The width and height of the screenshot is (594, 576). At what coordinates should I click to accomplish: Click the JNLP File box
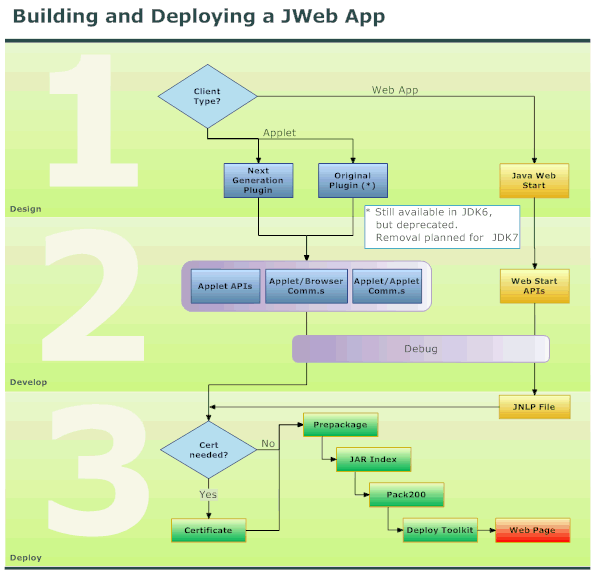535,407
